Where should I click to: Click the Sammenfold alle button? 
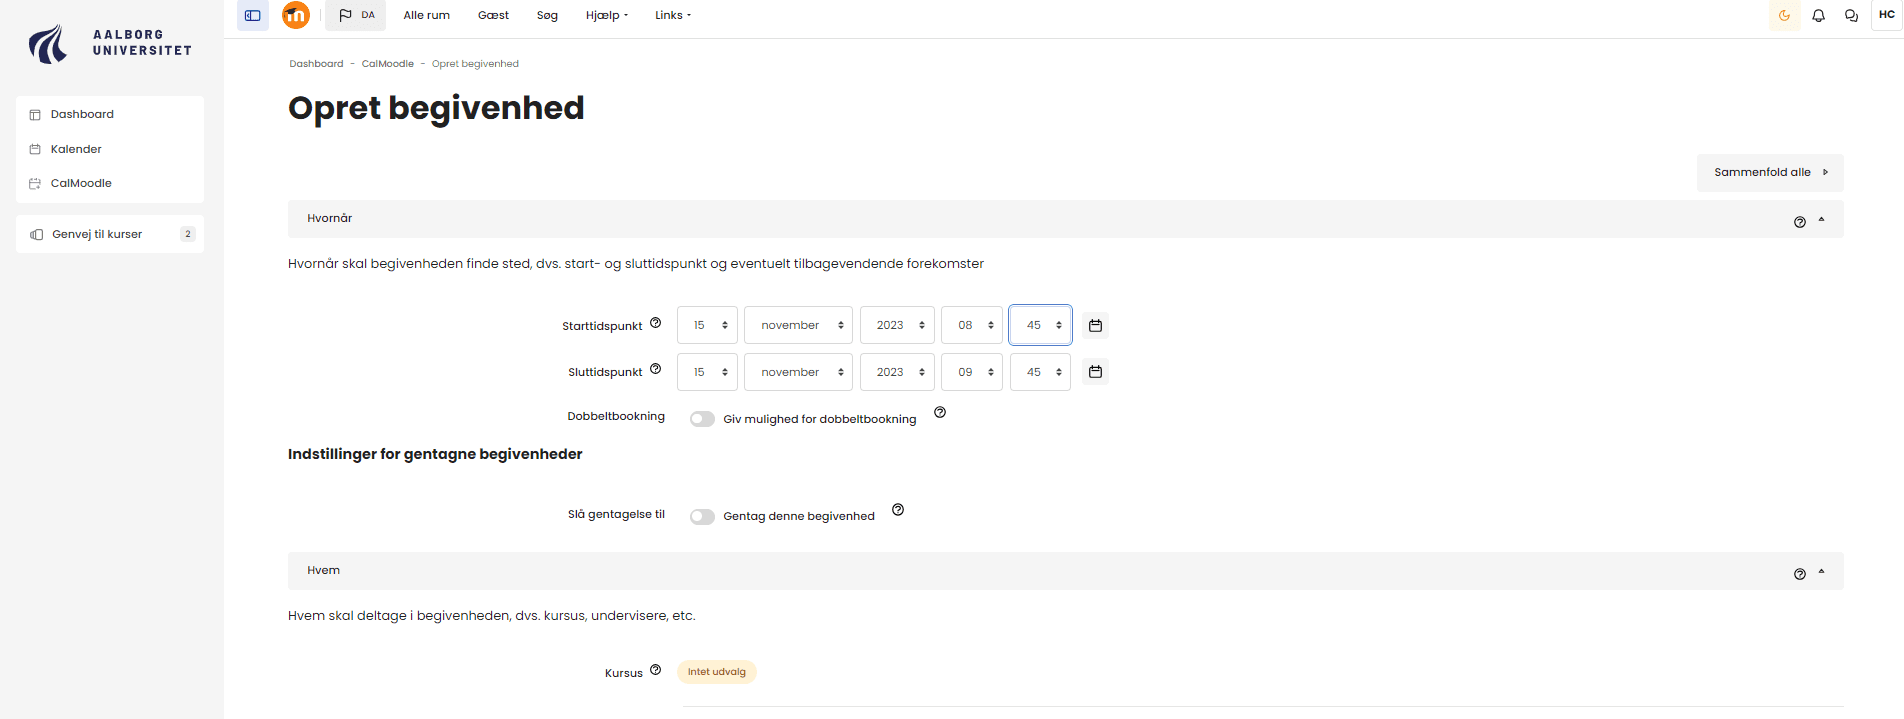1769,173
